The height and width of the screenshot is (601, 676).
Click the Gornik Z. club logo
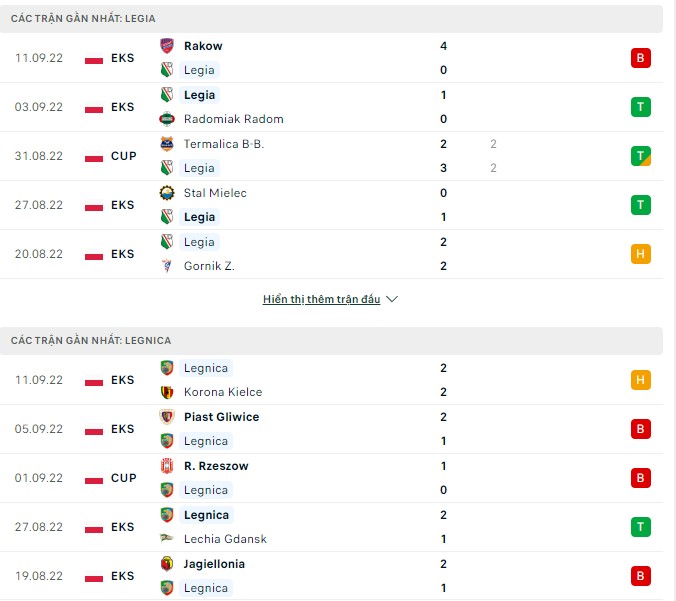(167, 266)
